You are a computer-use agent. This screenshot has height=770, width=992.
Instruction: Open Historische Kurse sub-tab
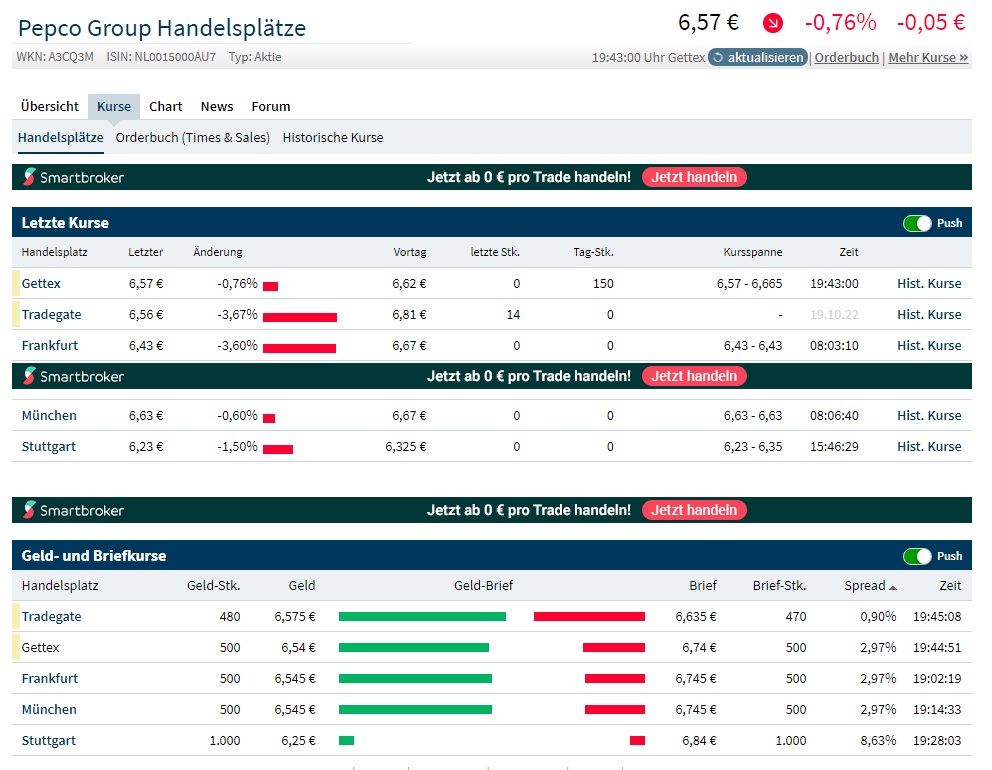(x=333, y=137)
